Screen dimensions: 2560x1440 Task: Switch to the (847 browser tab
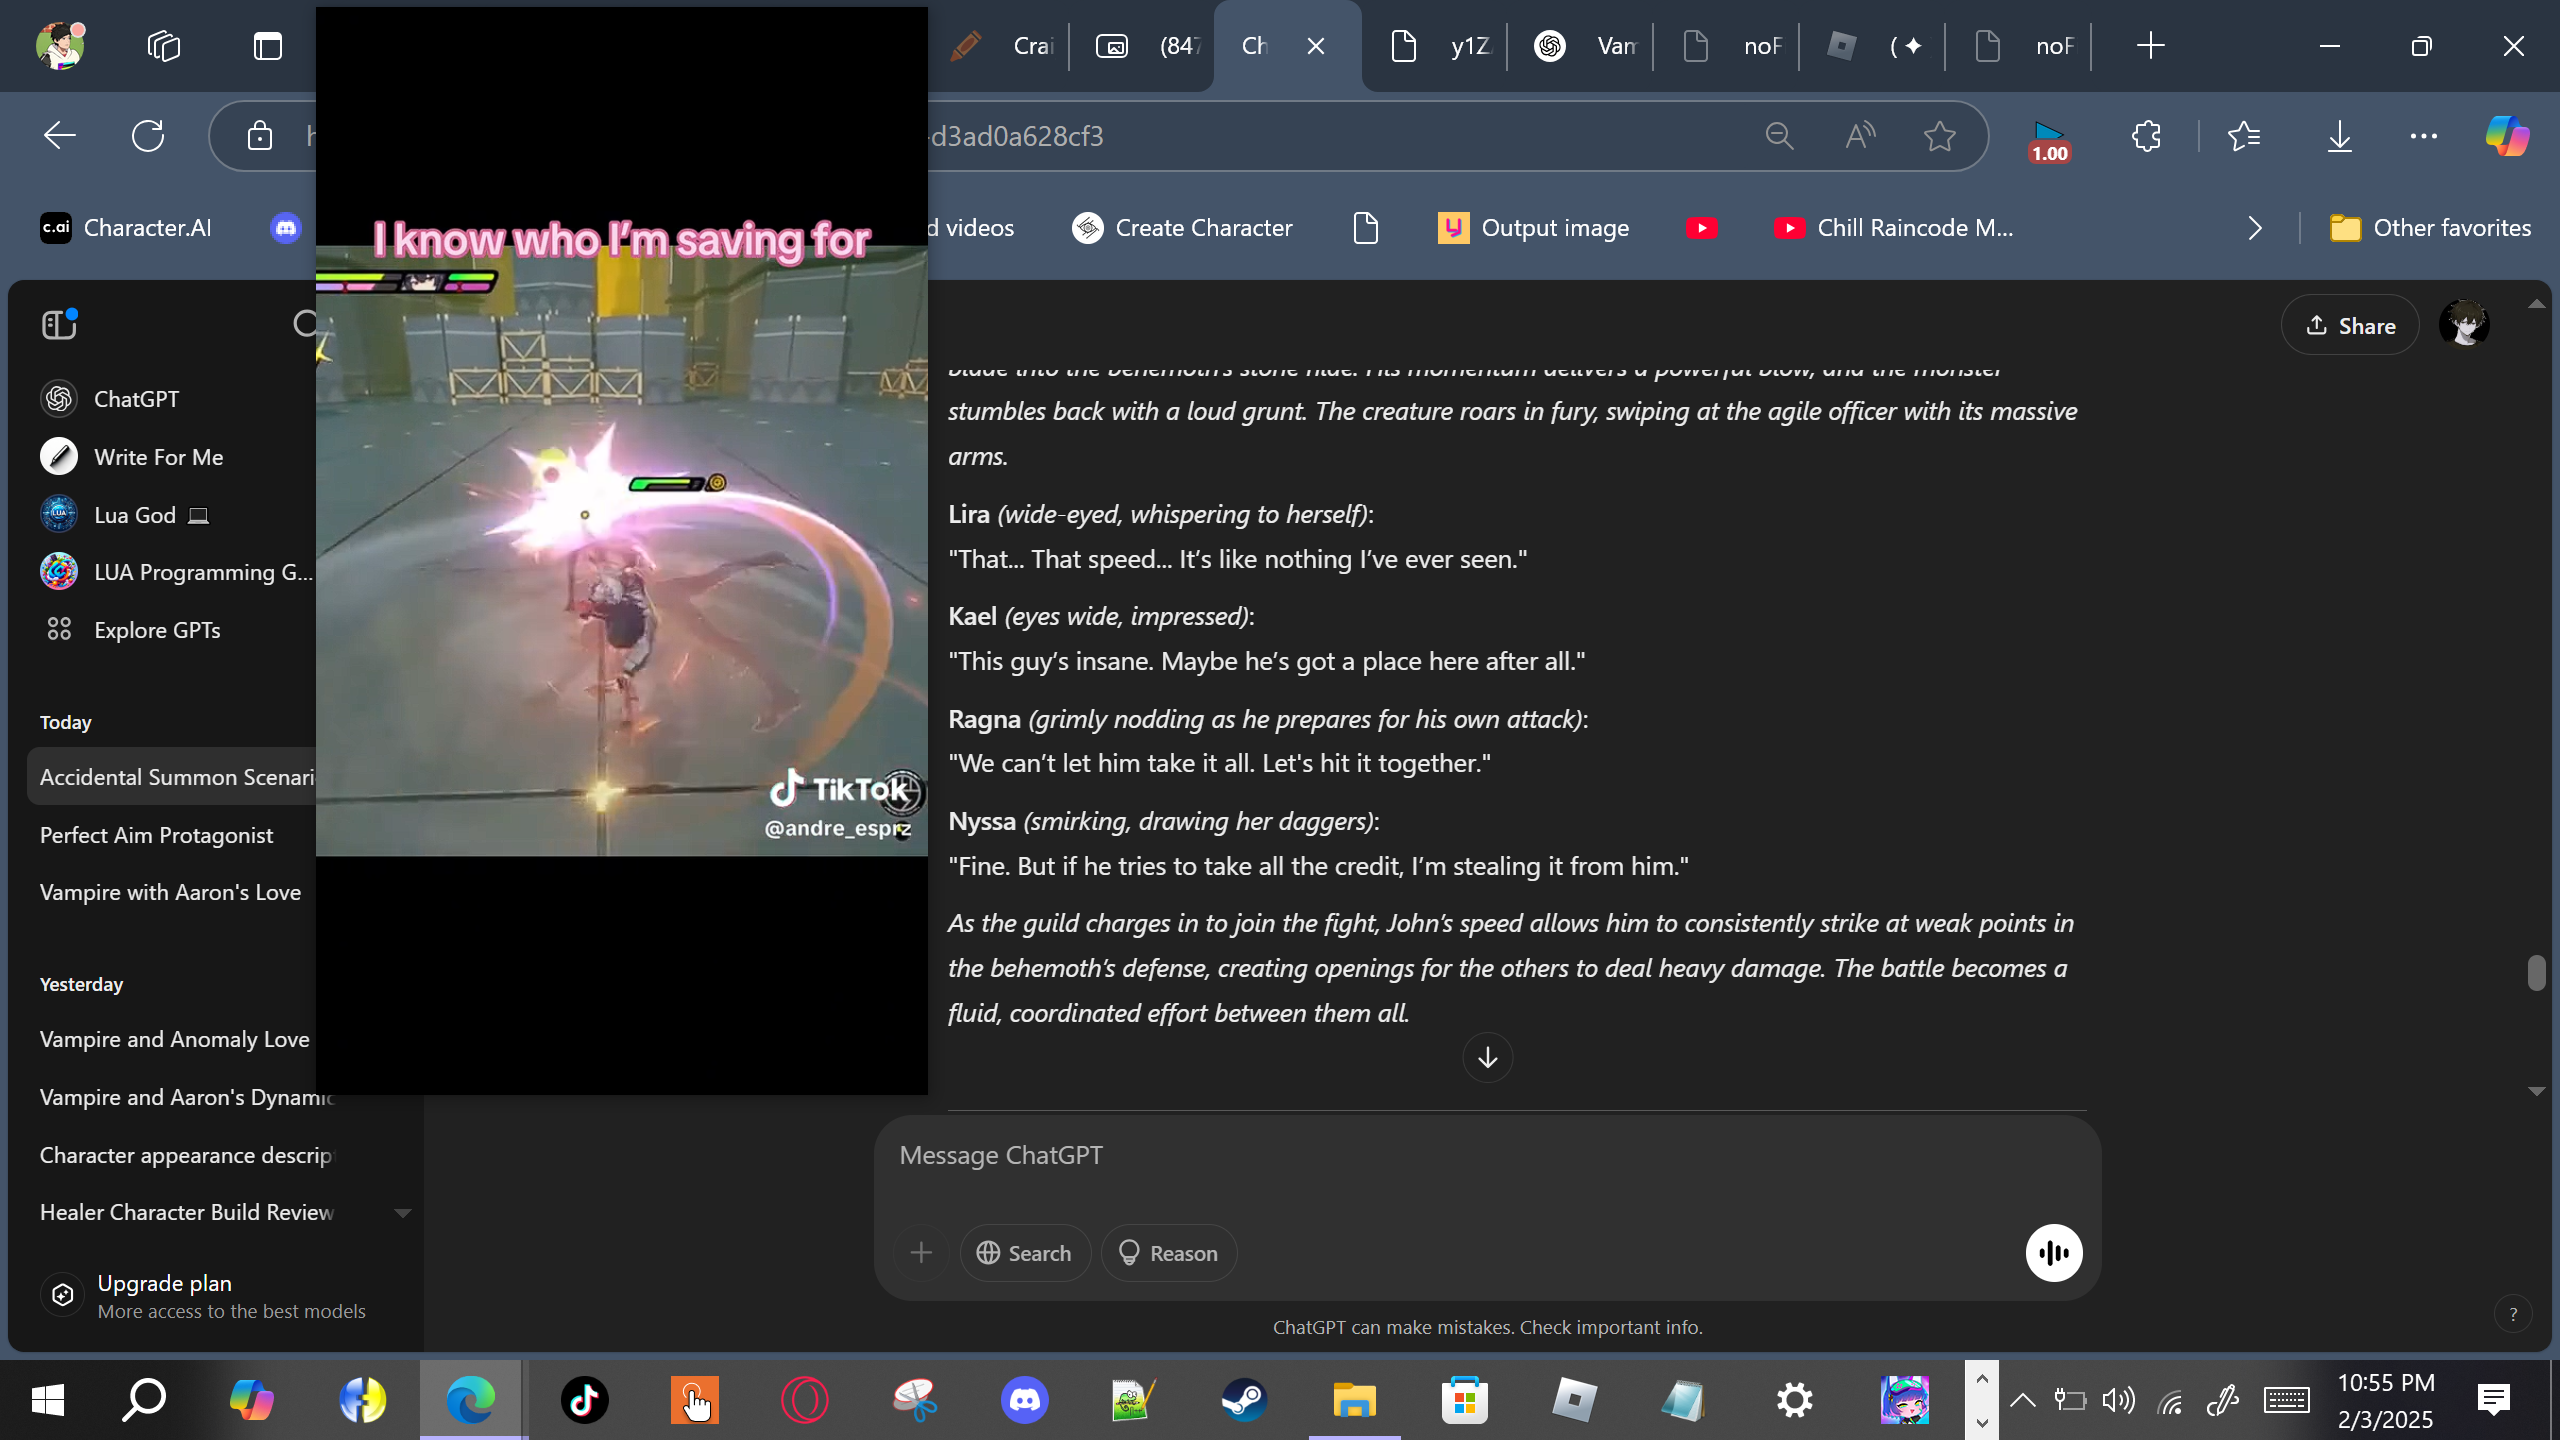pos(1147,46)
